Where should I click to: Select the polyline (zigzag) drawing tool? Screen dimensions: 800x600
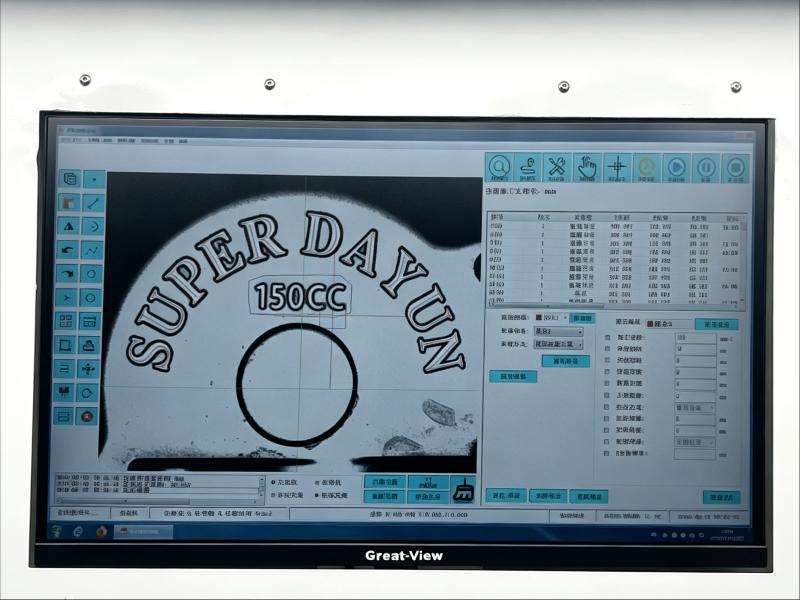pos(92,250)
